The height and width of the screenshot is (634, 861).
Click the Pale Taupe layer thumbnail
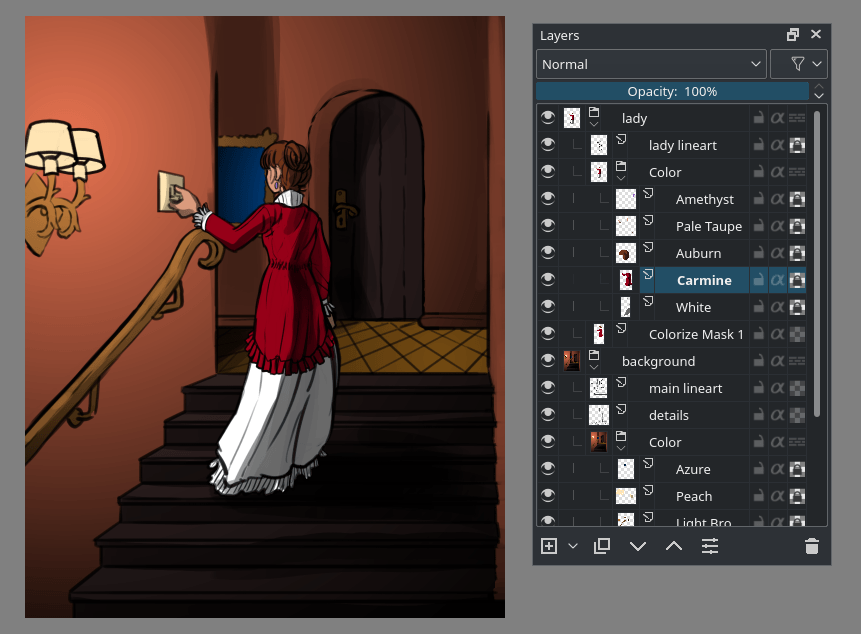(x=625, y=225)
